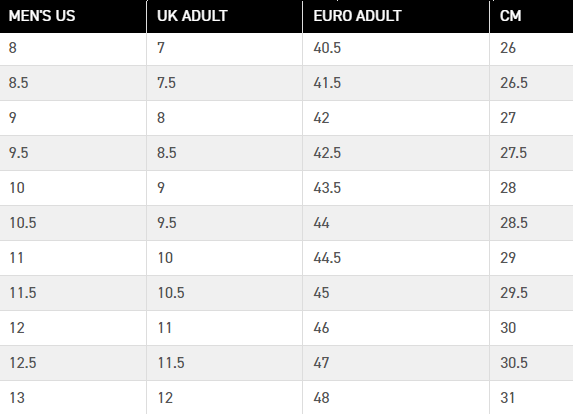
Task: Click Men's US size 12 cell
Action: 73,328
